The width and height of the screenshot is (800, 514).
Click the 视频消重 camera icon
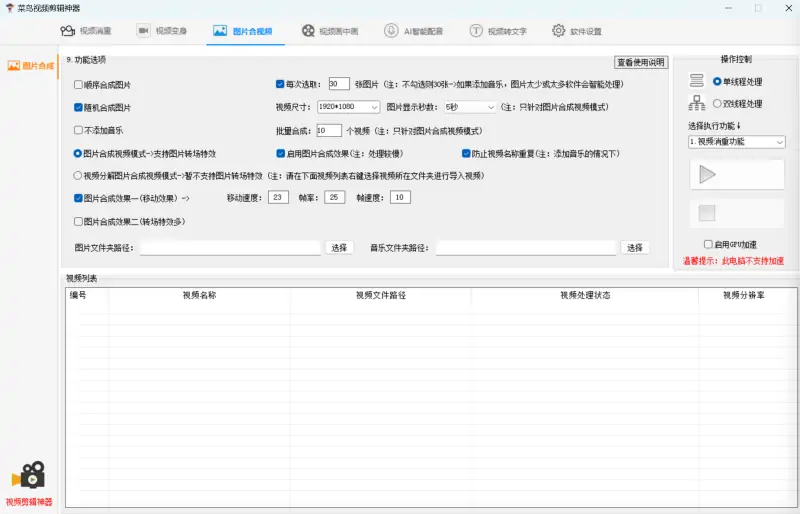pos(66,31)
